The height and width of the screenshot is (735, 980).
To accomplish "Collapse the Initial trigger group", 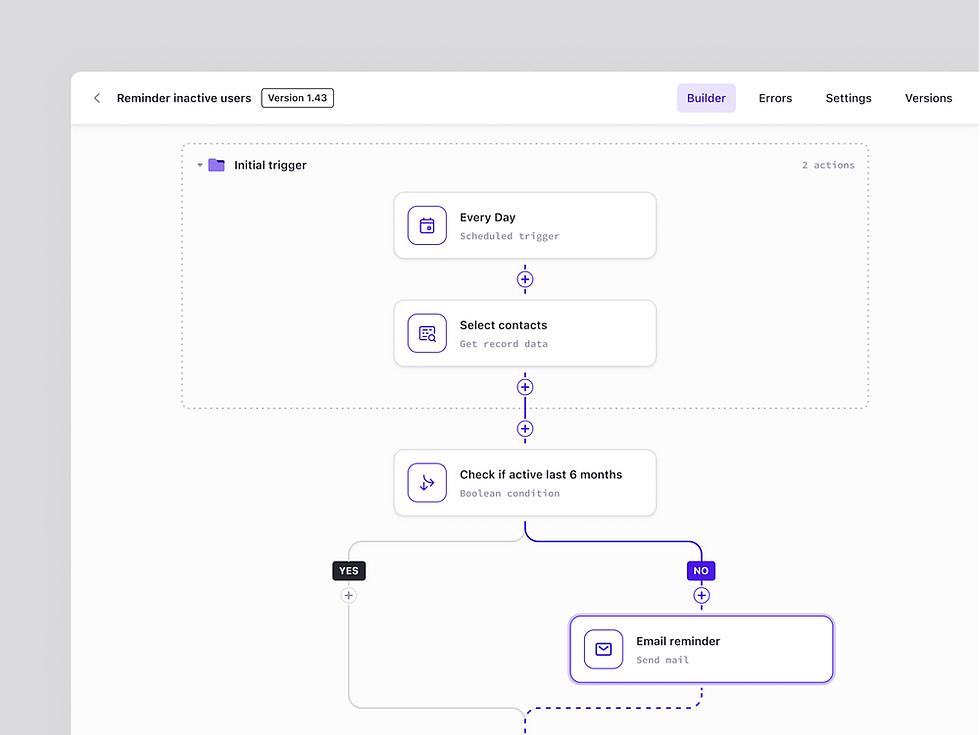I will tap(200, 165).
